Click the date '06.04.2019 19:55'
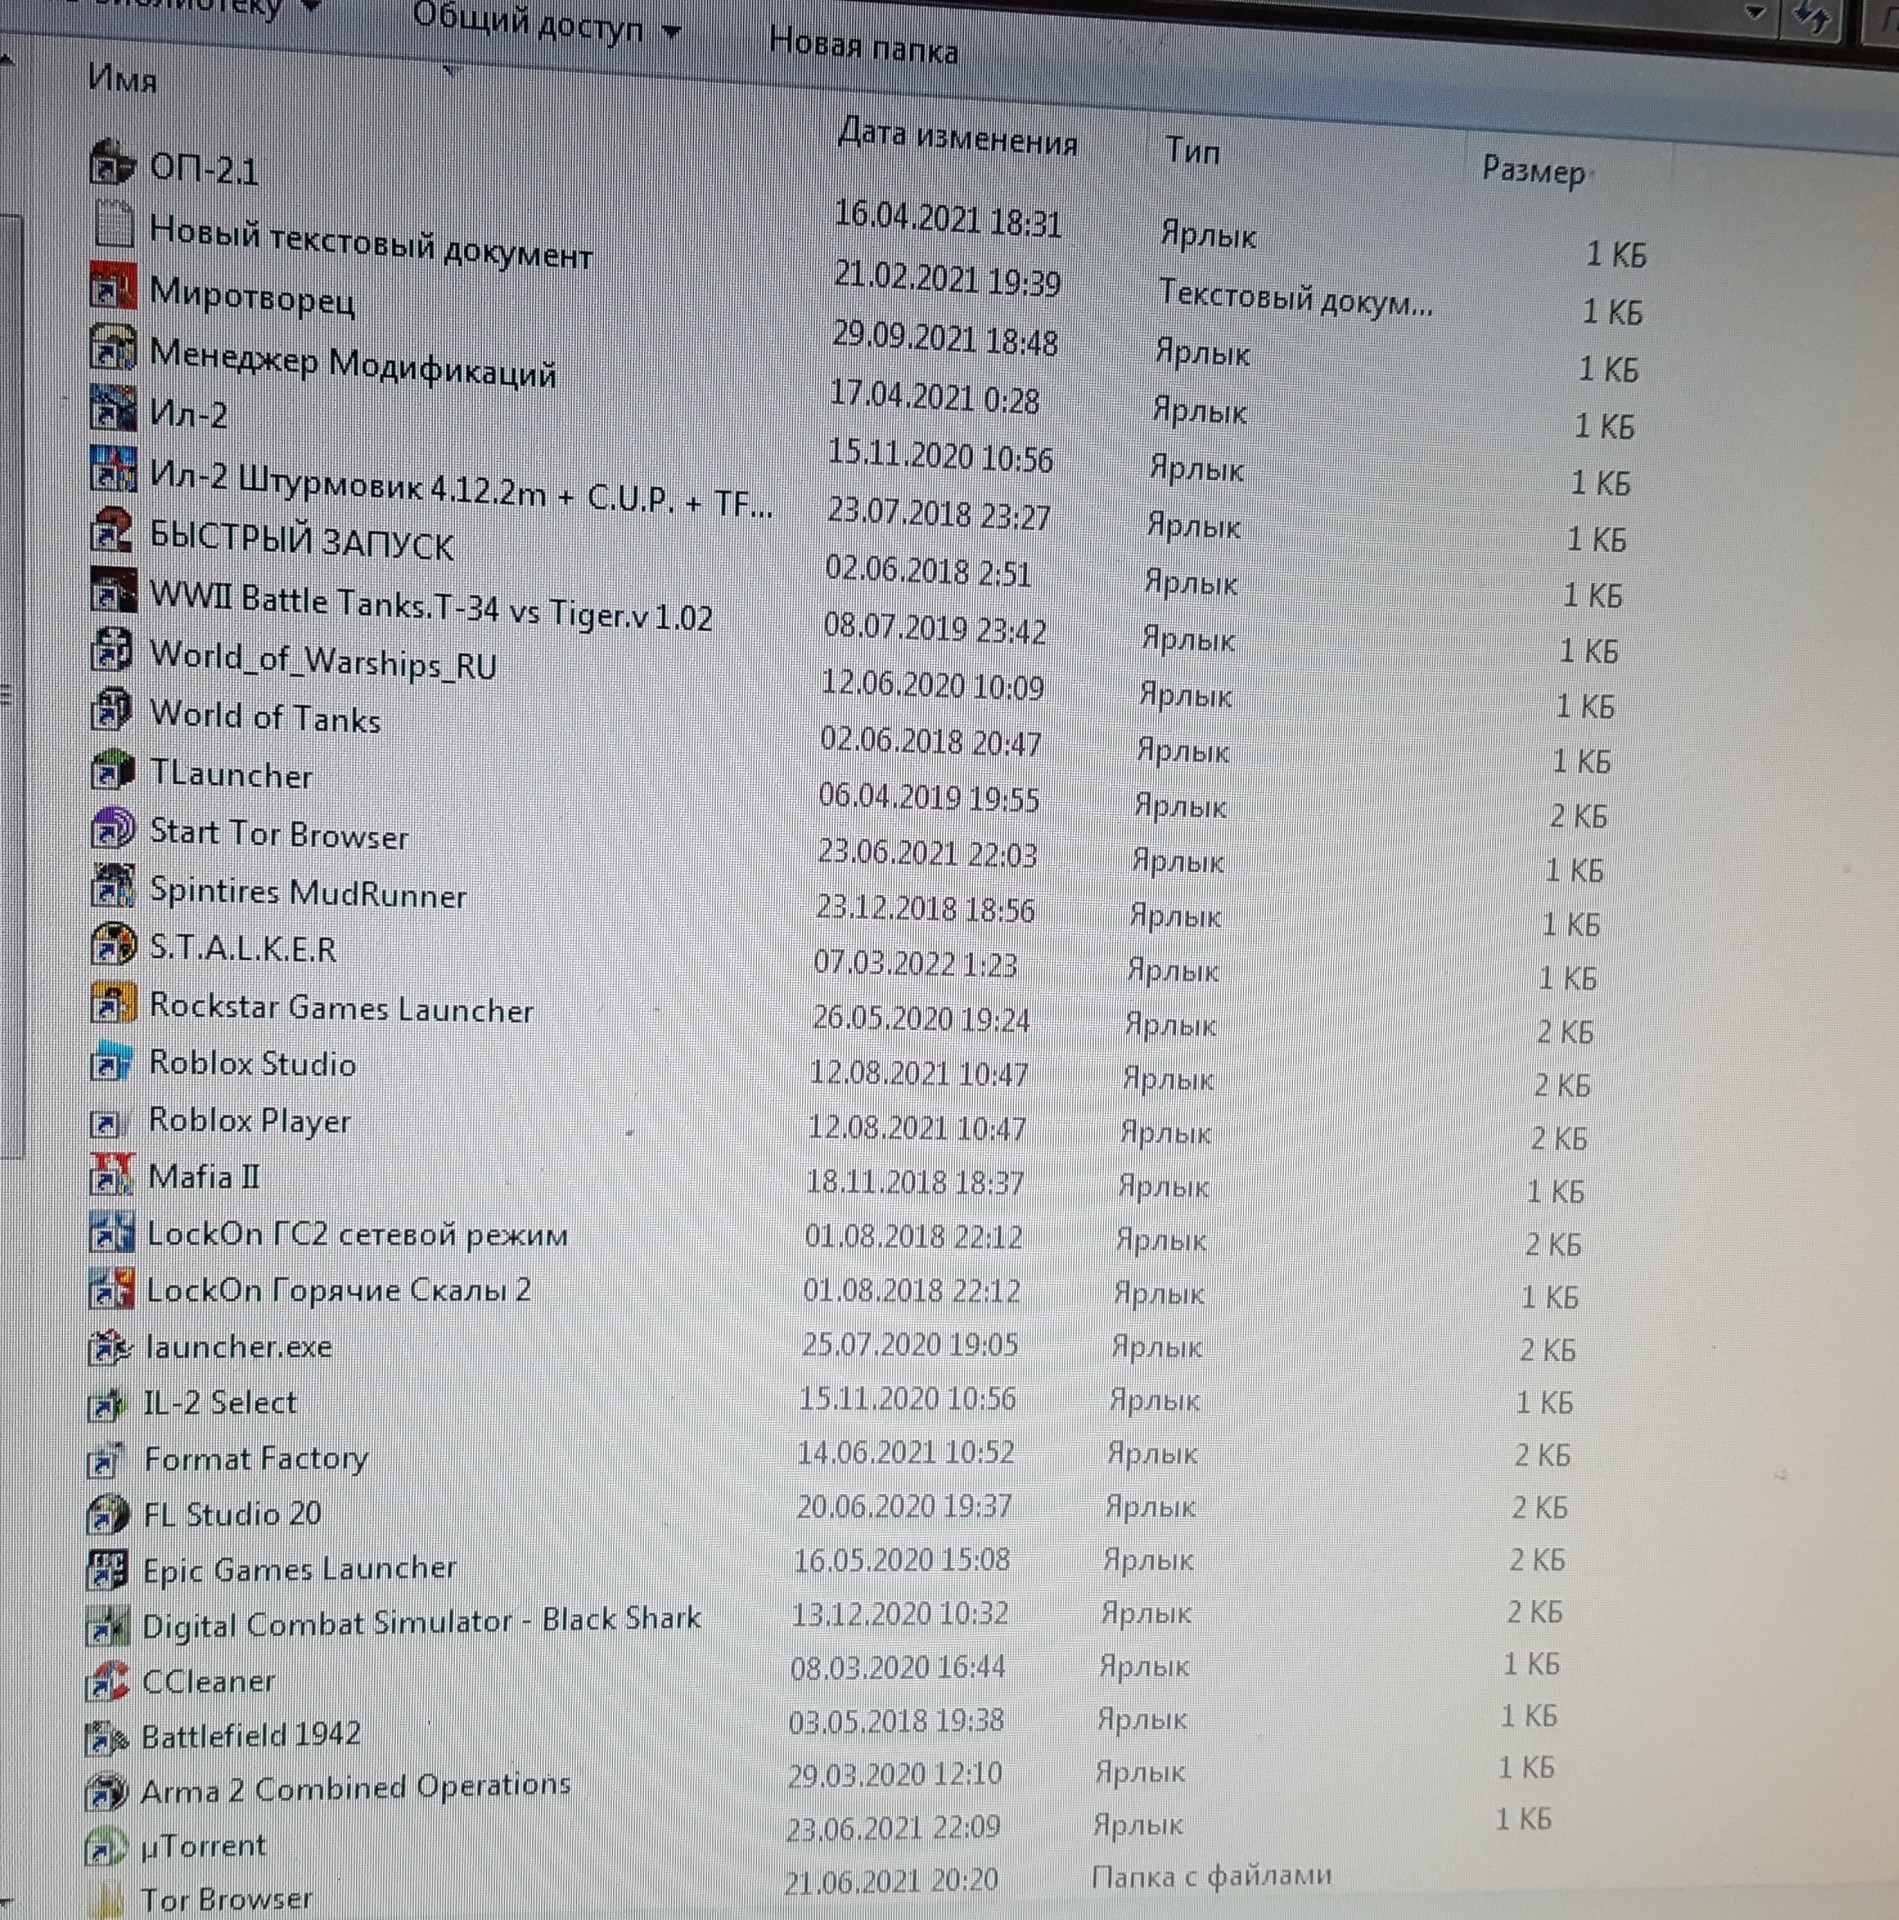Viewport: 1899px width, 1920px height. point(928,797)
